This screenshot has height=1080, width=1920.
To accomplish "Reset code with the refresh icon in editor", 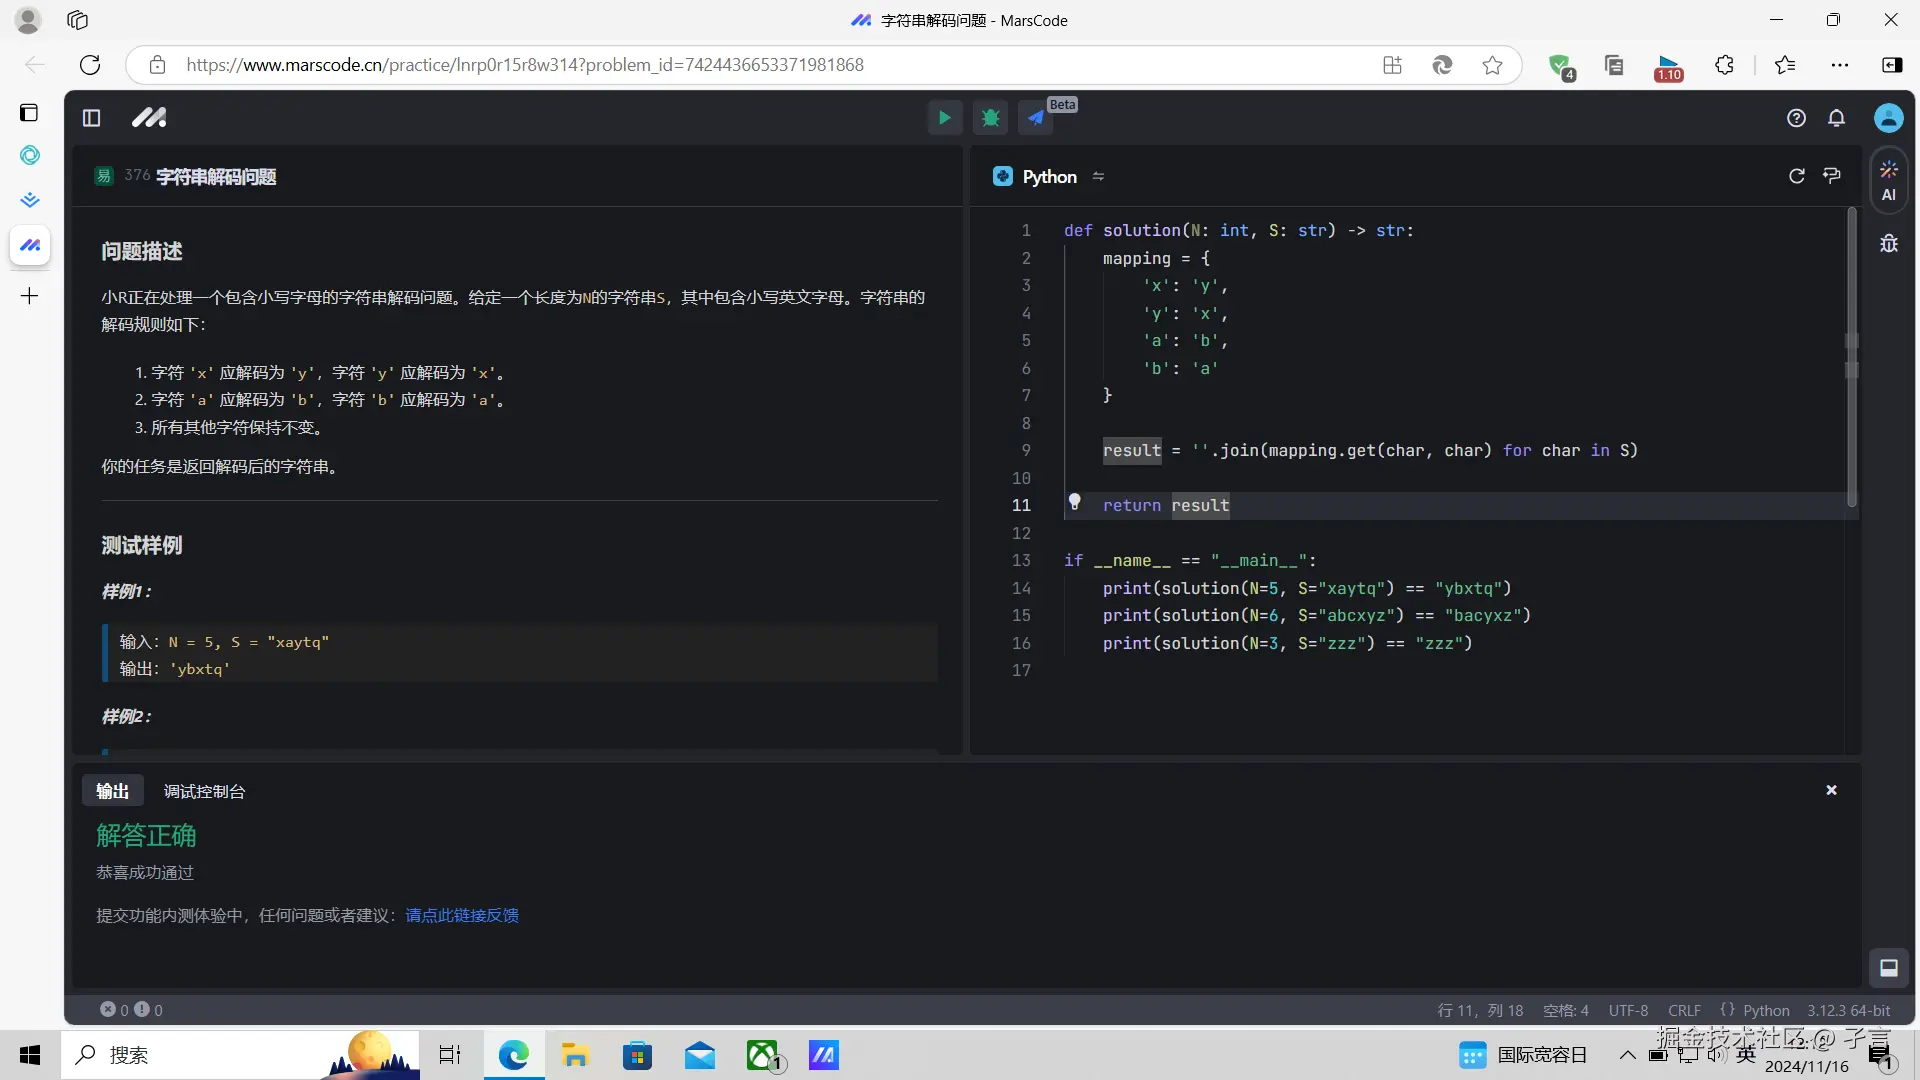I will coord(1796,176).
